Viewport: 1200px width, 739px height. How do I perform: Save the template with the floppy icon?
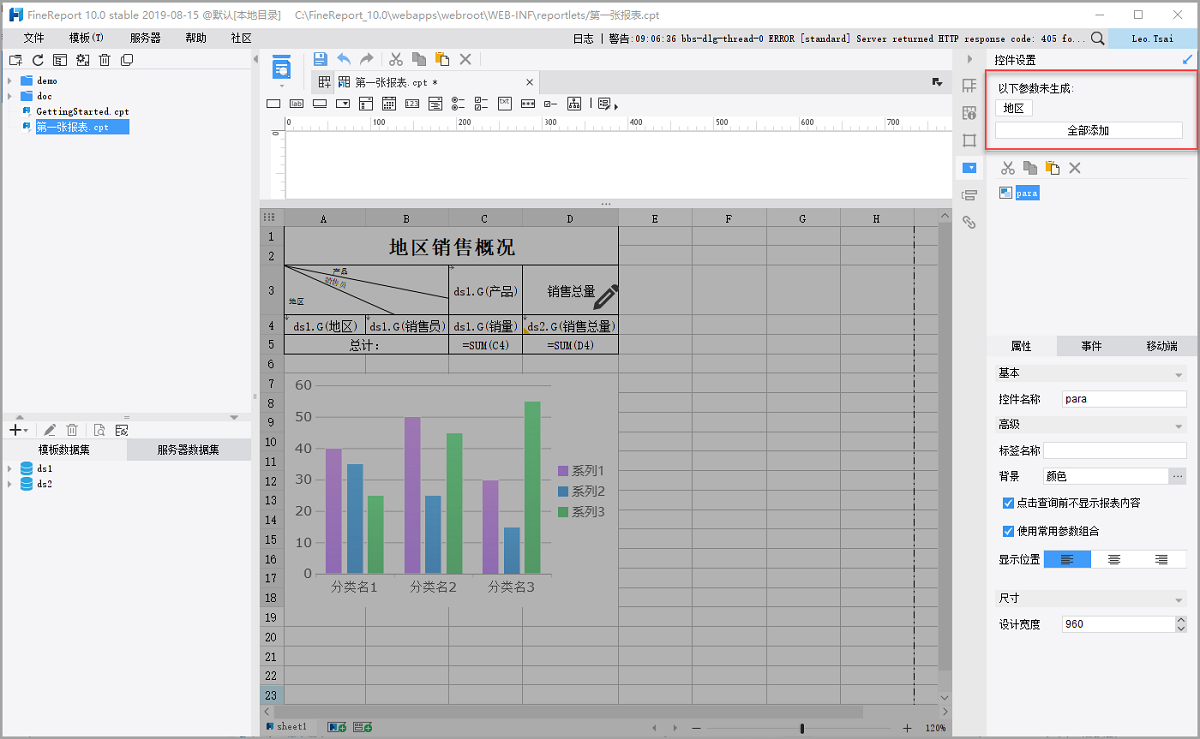click(320, 59)
